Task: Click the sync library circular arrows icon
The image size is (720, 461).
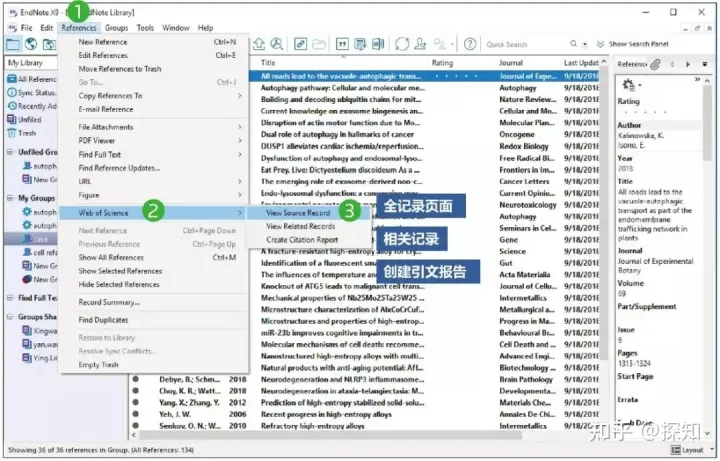Action: [x=402, y=44]
